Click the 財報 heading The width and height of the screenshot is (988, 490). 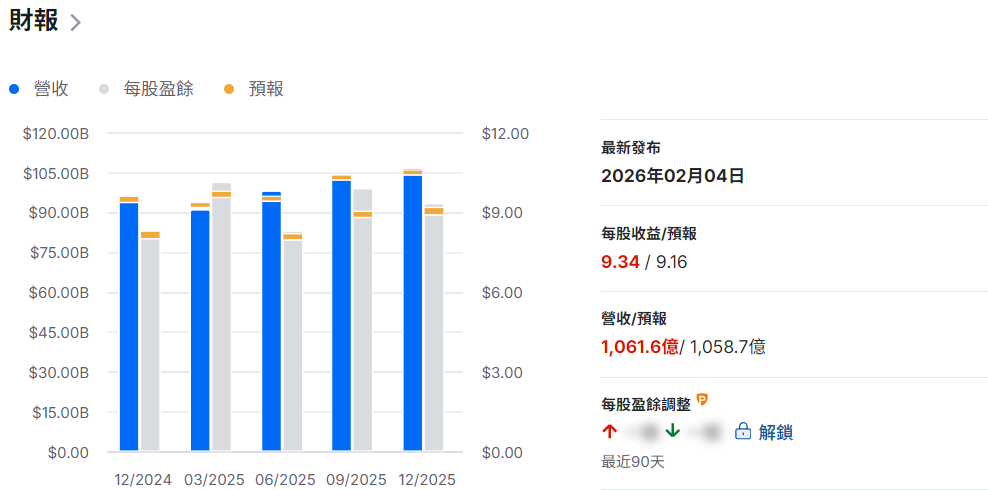[x=33, y=21]
